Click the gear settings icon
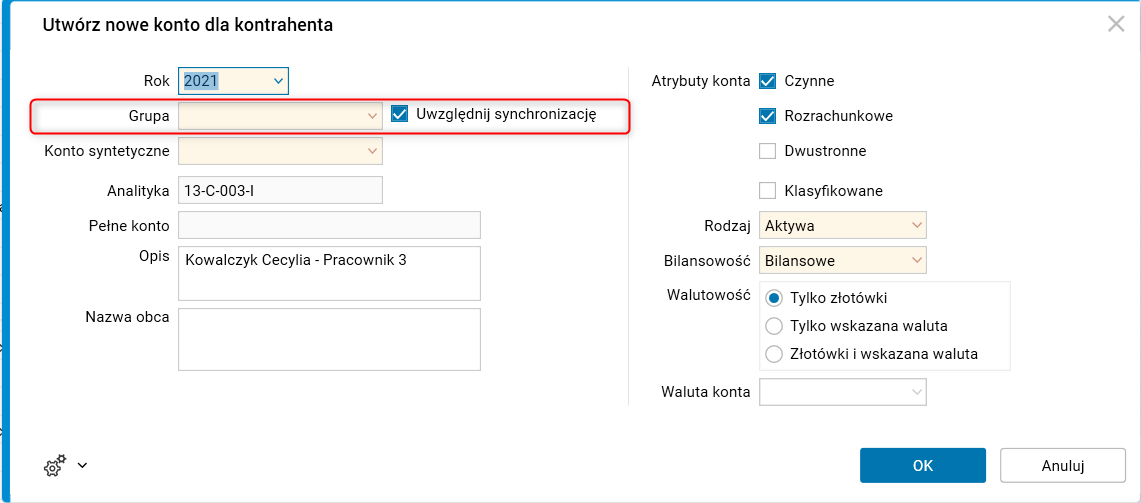This screenshot has width=1141, height=503. (54, 466)
